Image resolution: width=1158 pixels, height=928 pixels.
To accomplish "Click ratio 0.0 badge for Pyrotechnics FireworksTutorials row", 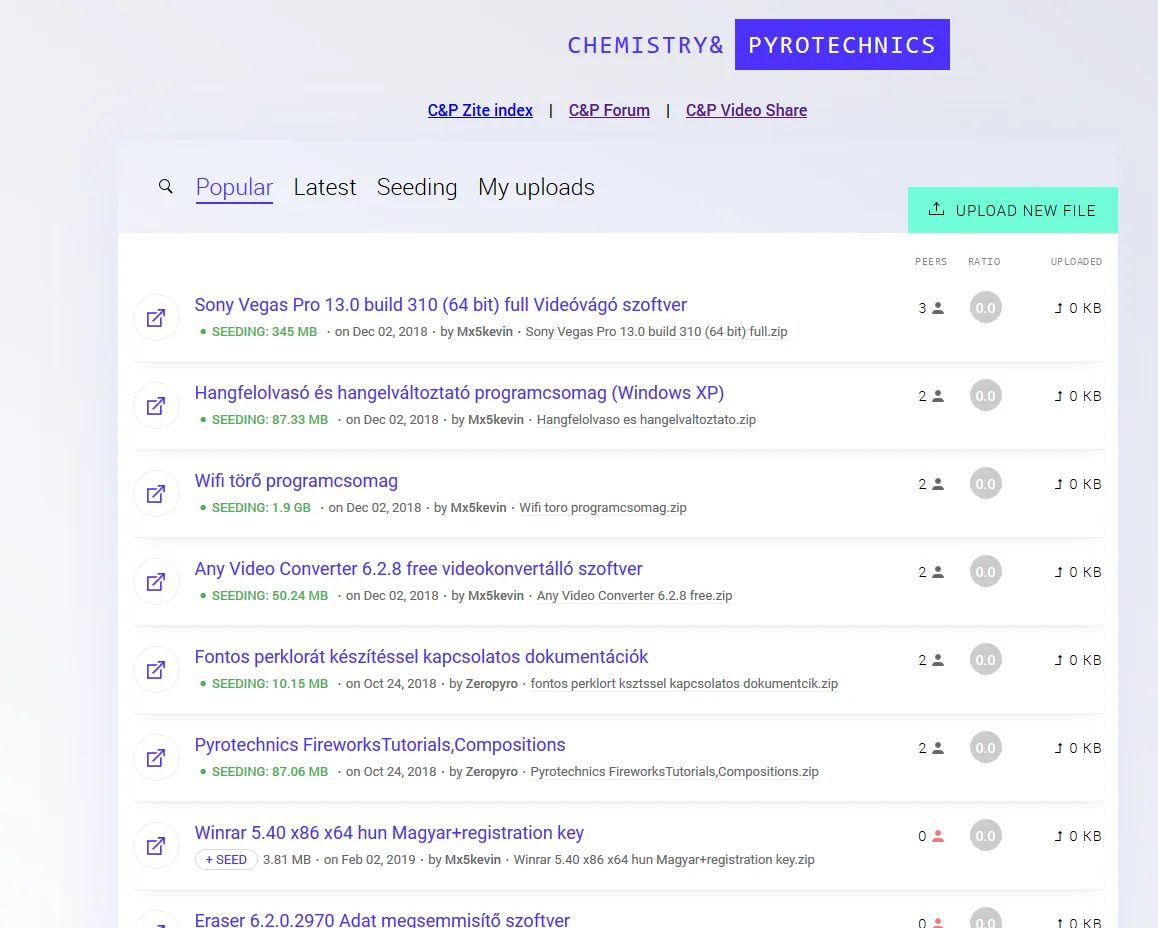I will click(x=985, y=747).
